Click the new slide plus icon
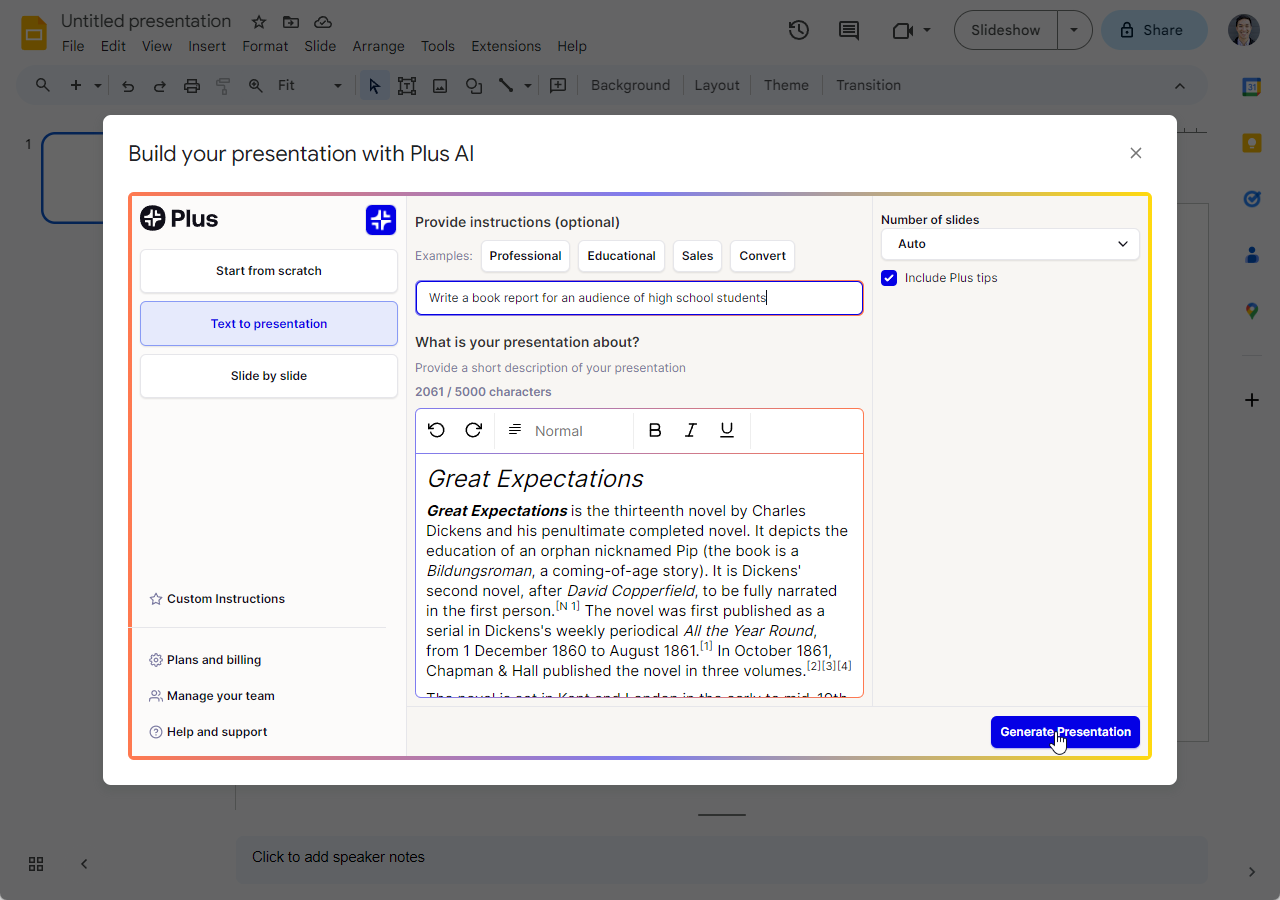1280x900 pixels. pyautogui.click(x=76, y=85)
